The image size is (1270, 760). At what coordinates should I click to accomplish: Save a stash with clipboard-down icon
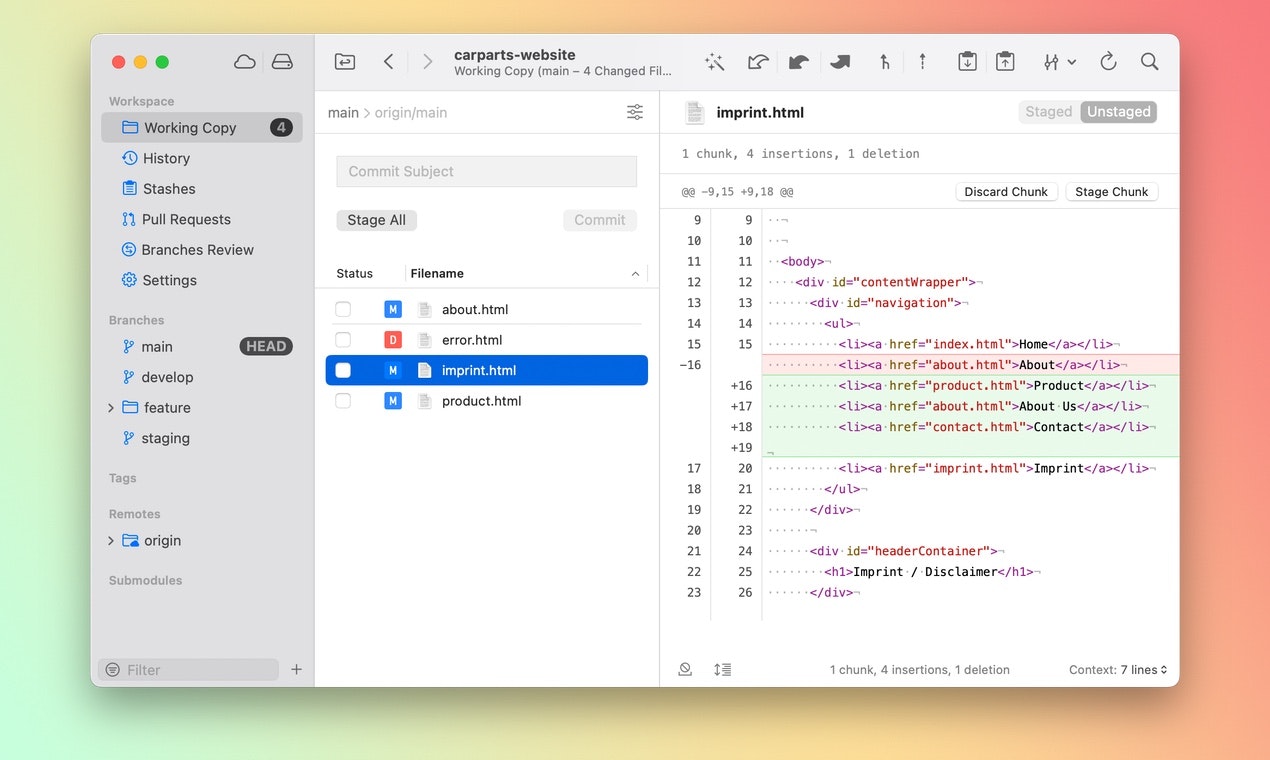pos(967,62)
